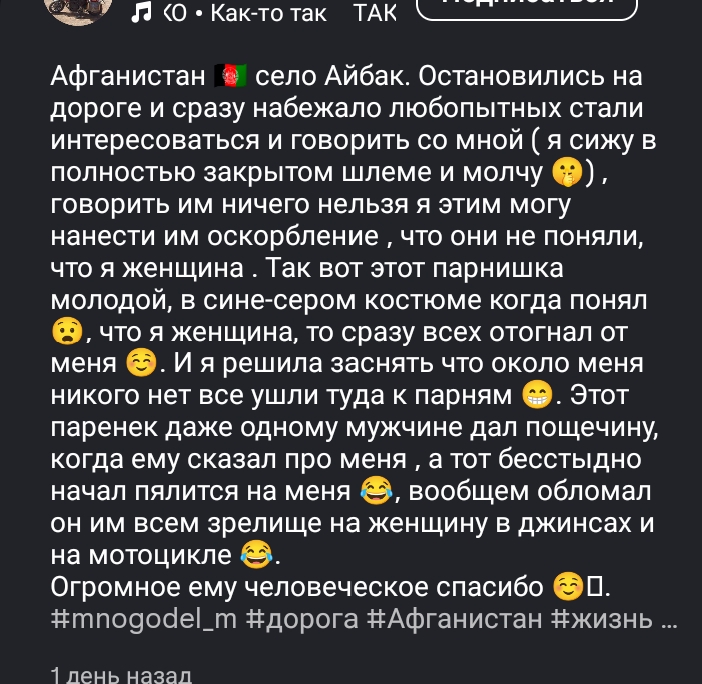Open the poster's profile avatar

(78, 8)
